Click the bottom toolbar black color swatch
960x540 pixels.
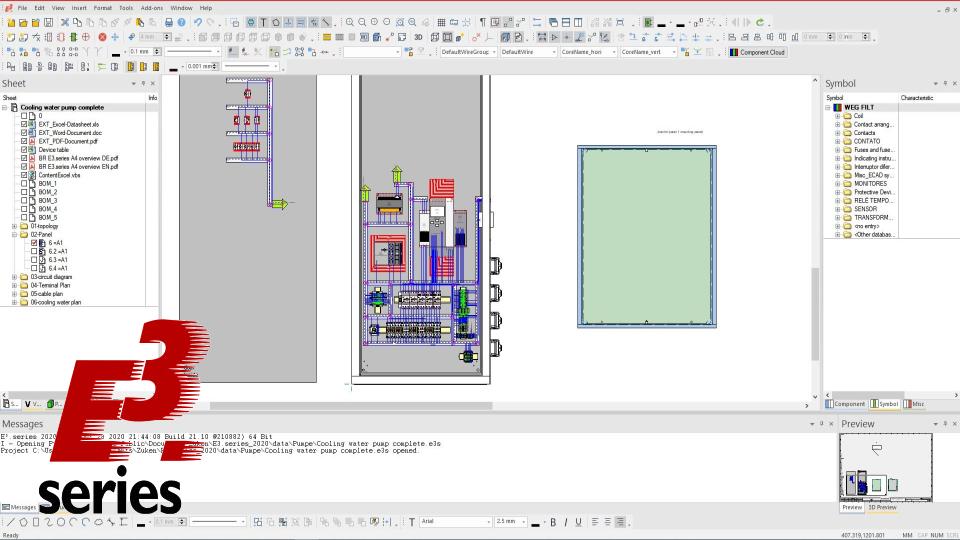coord(141,523)
